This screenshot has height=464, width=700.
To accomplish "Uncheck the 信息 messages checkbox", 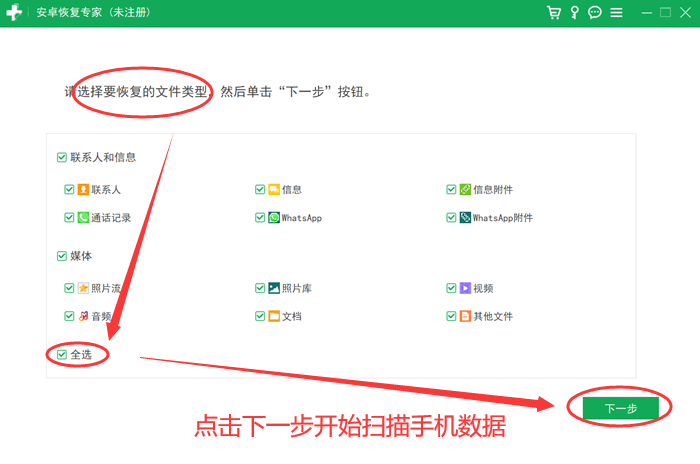I will tap(260, 189).
